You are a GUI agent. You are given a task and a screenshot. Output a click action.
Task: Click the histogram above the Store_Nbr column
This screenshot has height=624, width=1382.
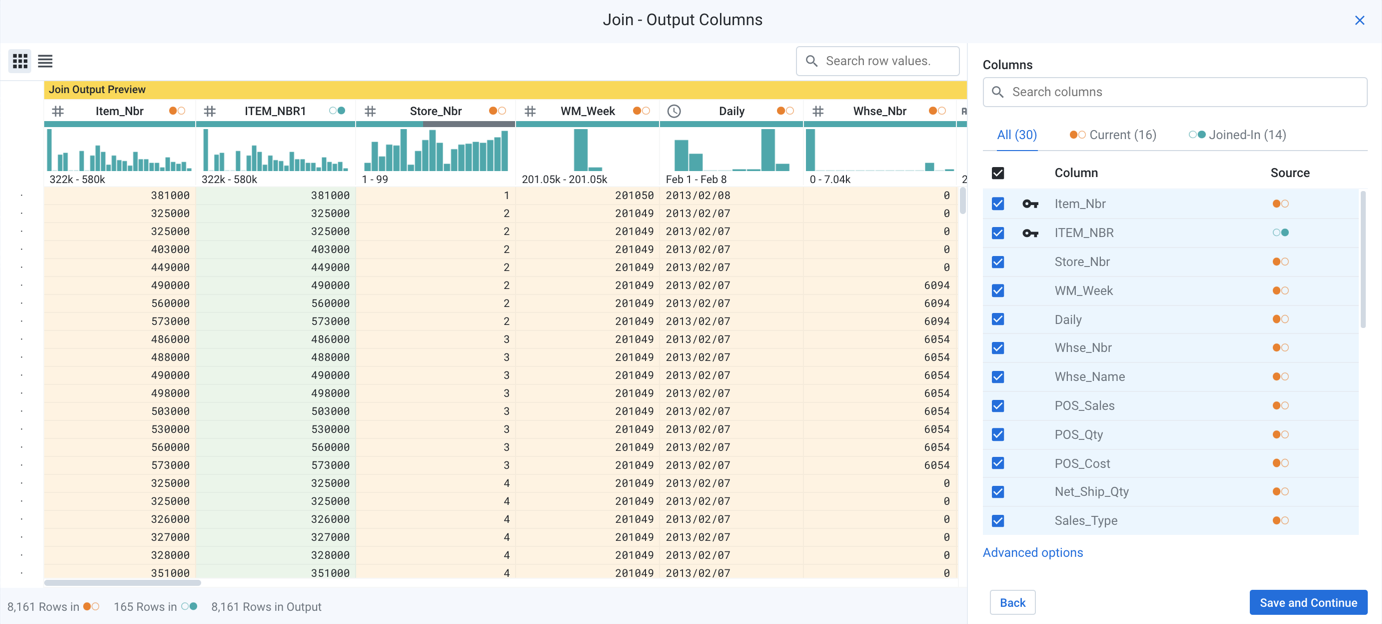pos(434,150)
